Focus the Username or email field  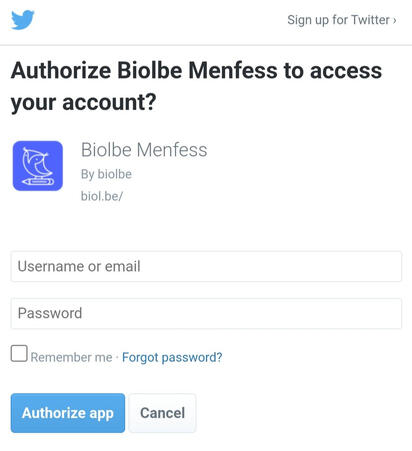(x=206, y=267)
